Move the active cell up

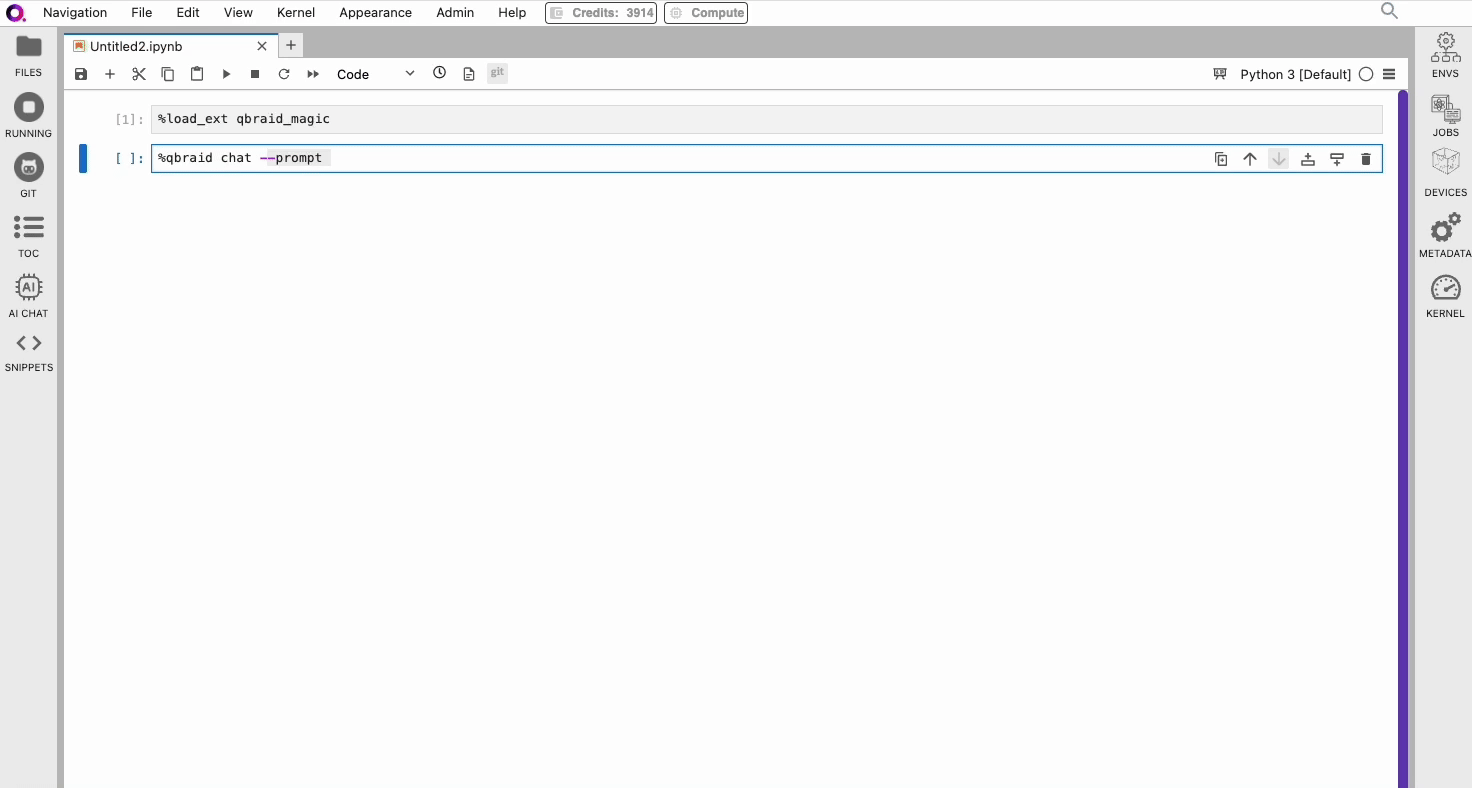[x=1250, y=159]
